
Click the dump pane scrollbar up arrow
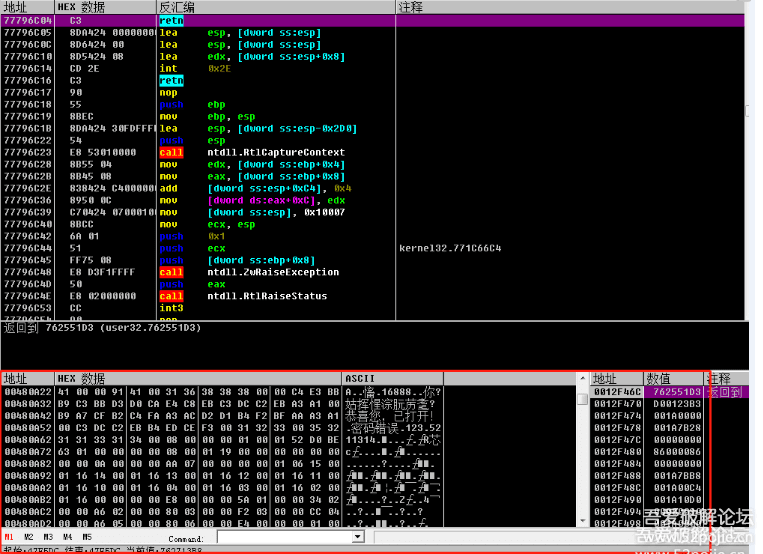click(x=582, y=398)
